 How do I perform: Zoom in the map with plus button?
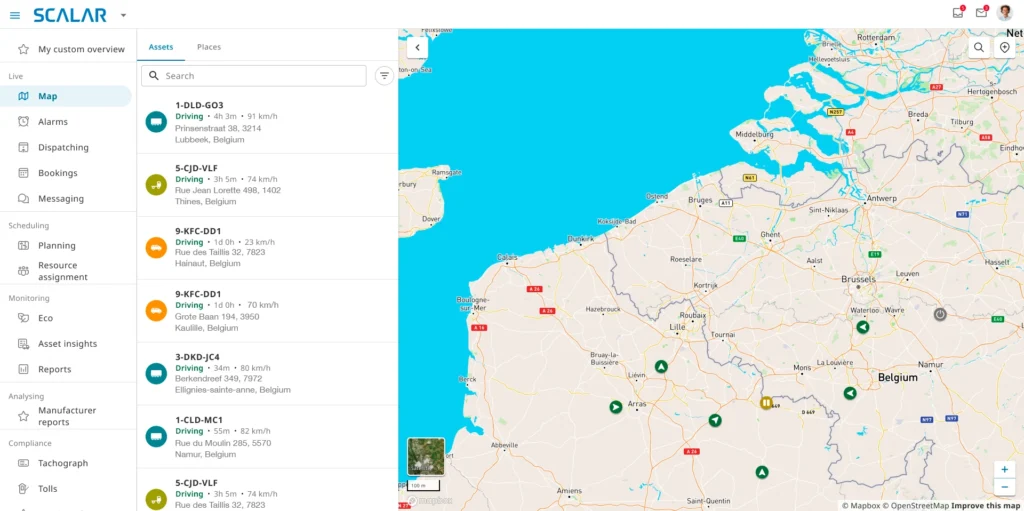tap(1004, 469)
